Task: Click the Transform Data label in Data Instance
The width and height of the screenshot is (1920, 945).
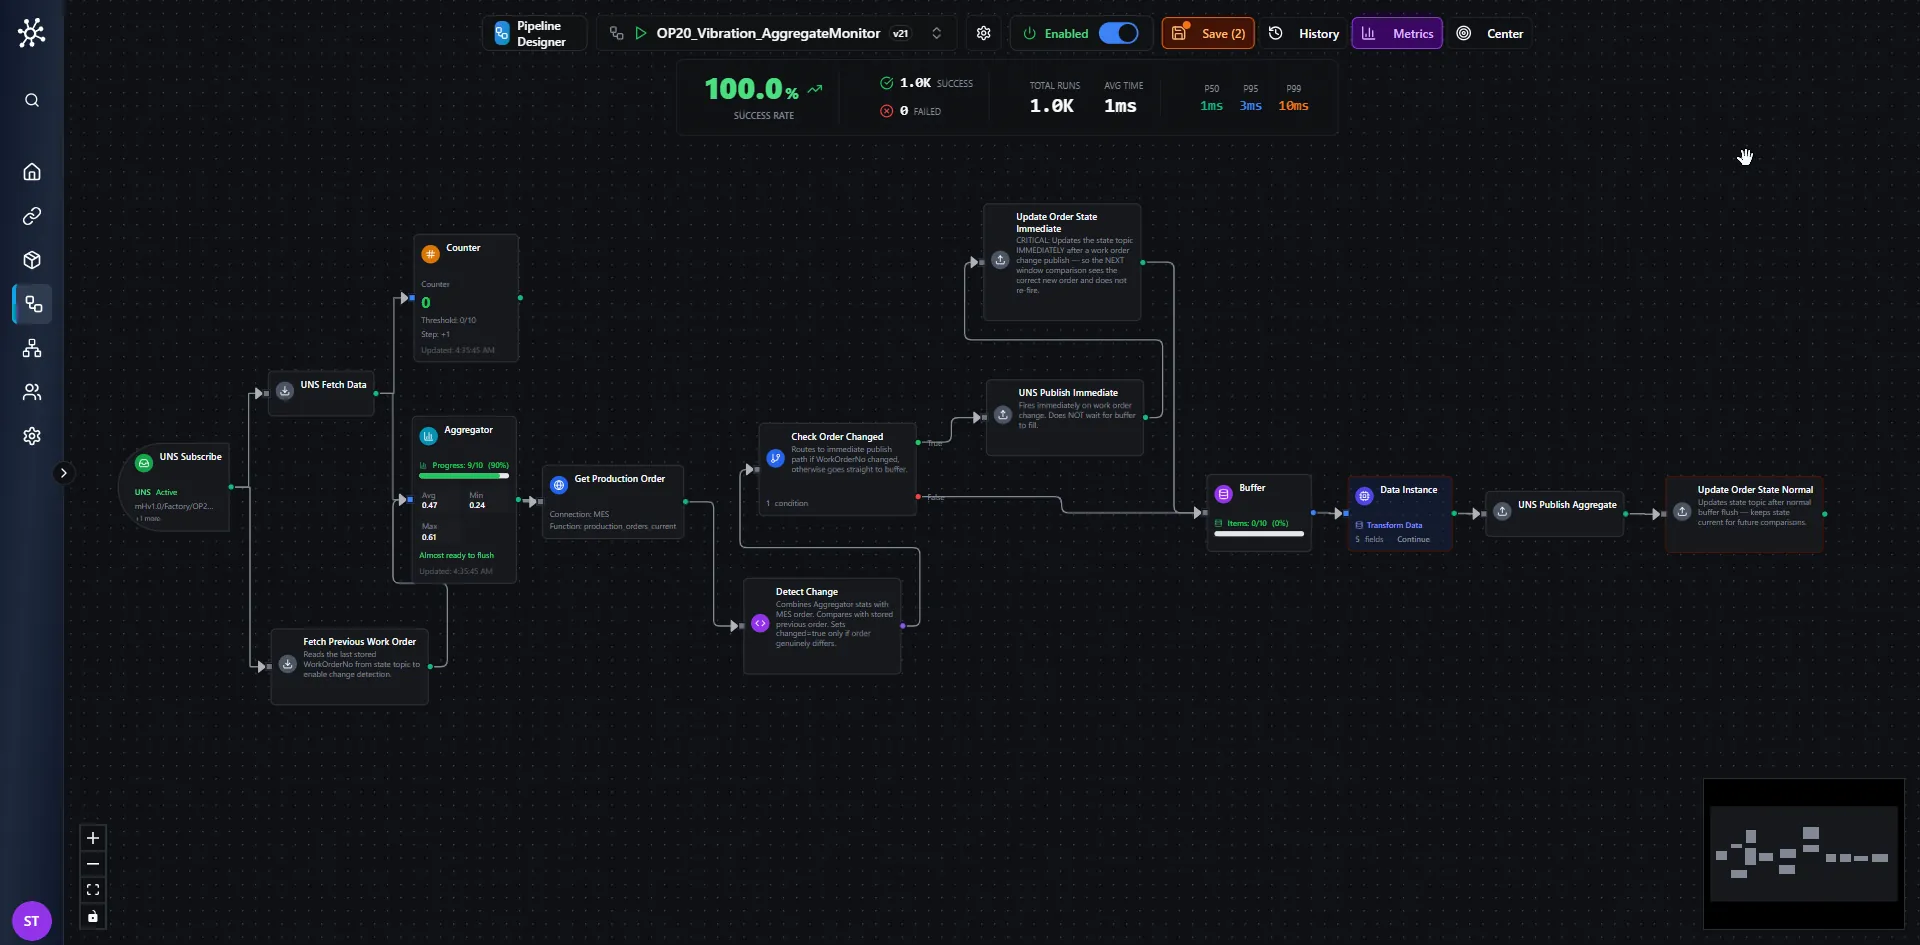Action: pyautogui.click(x=1394, y=525)
